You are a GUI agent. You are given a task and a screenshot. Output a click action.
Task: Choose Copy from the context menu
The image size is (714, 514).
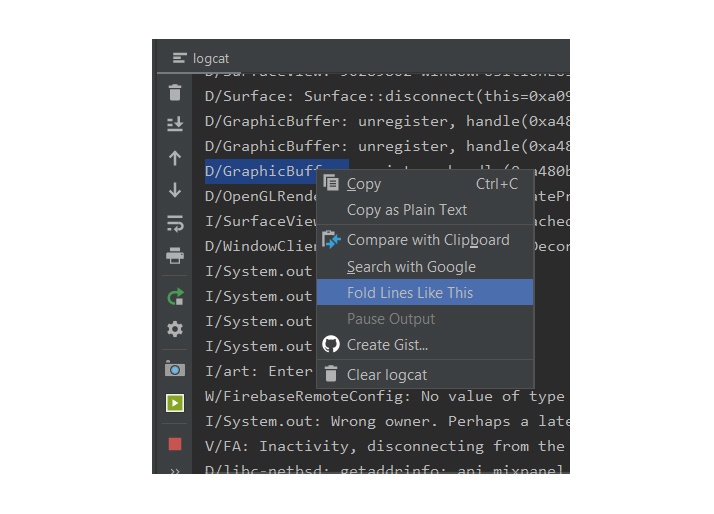[x=364, y=184]
